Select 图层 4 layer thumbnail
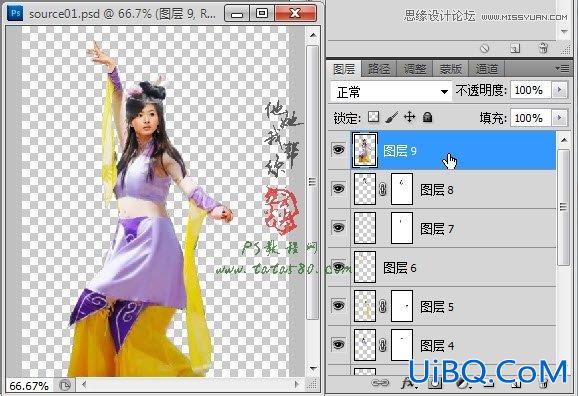The image size is (578, 396). pos(365,345)
